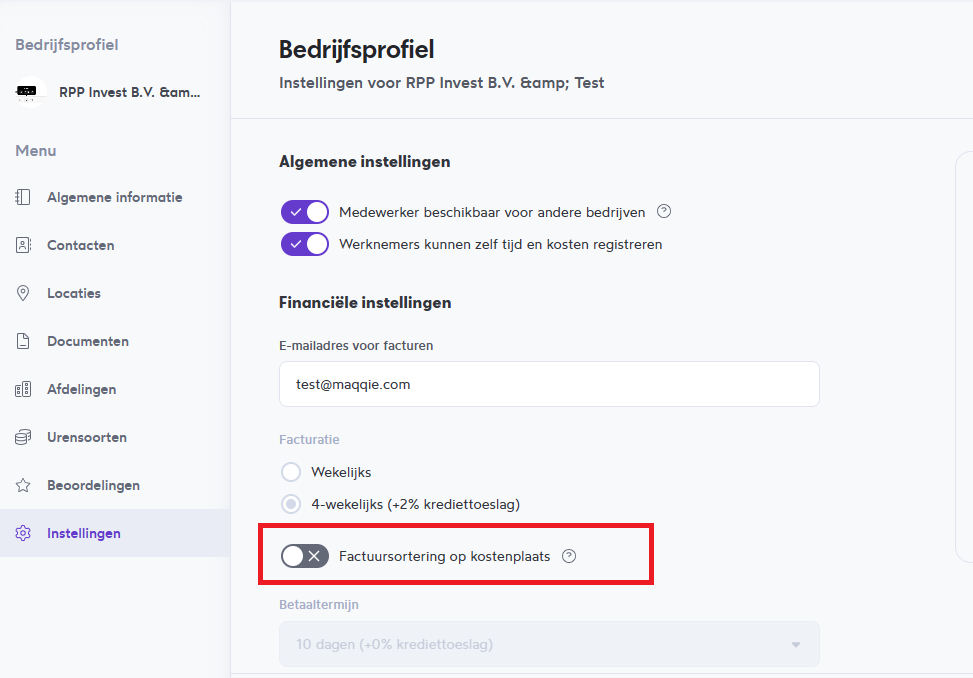Select the Wekelijks radio option
The height and width of the screenshot is (678, 973).
(291, 472)
